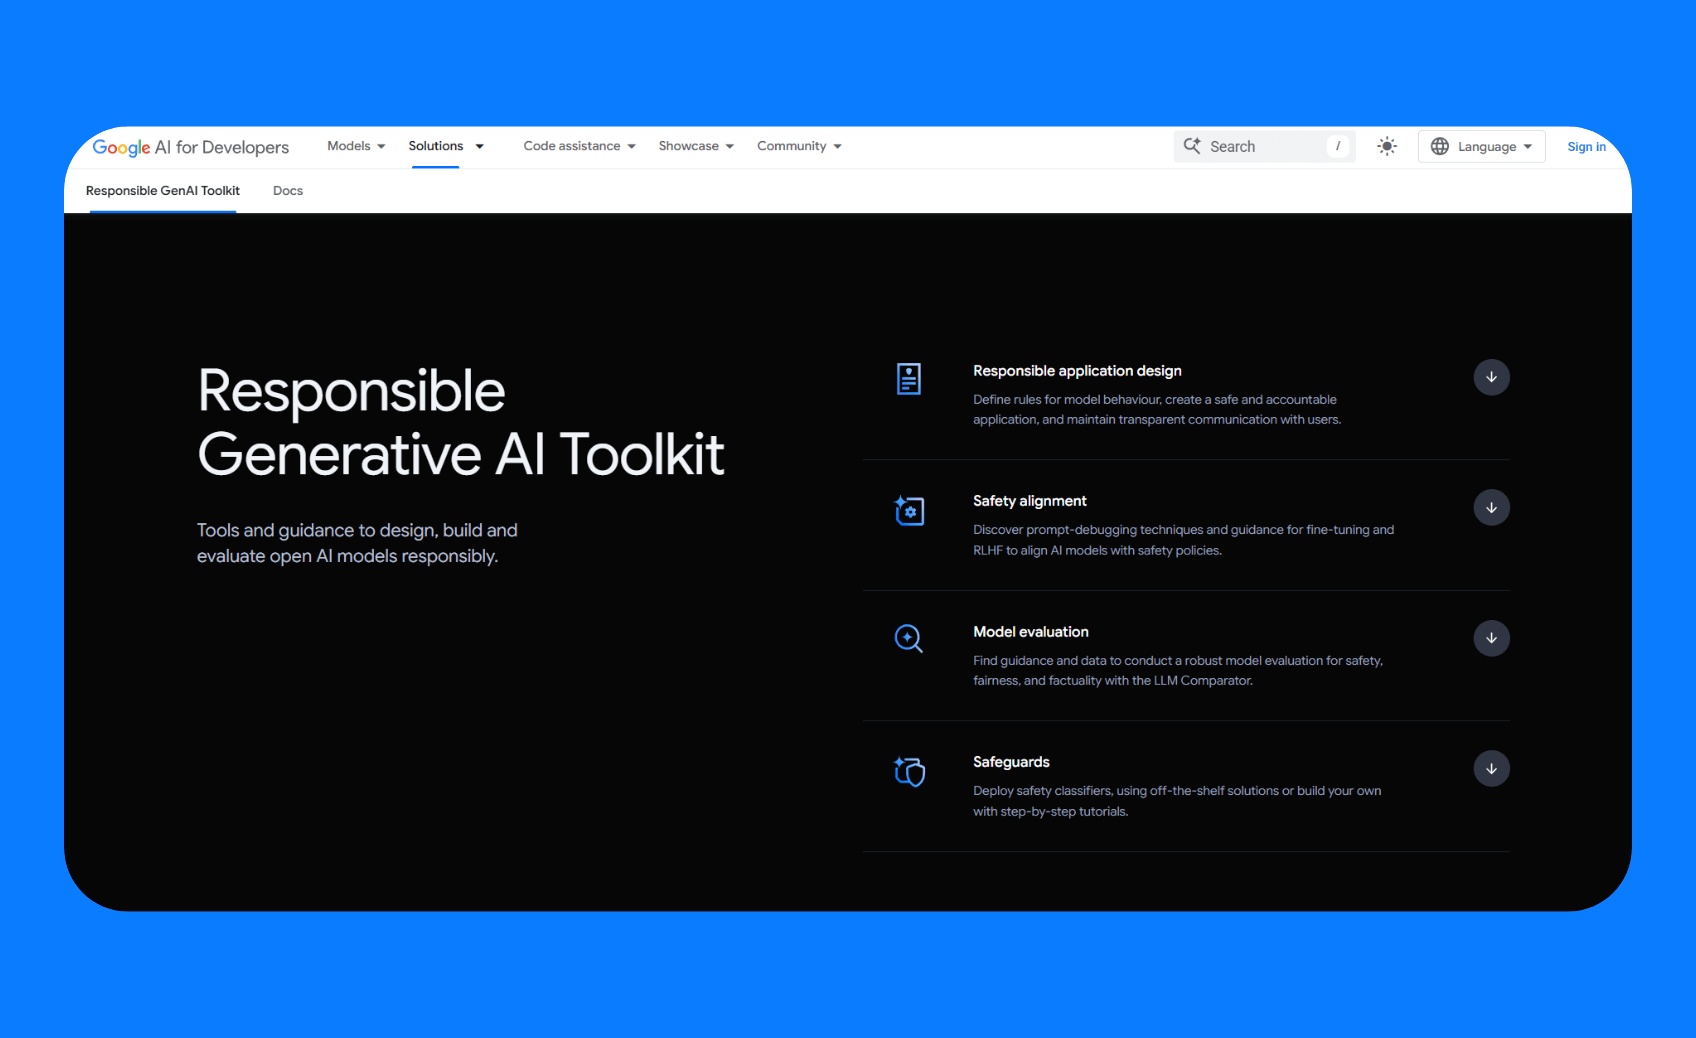Click the 'Define rules for model behaviour' description
1696x1038 pixels.
pos(1157,410)
